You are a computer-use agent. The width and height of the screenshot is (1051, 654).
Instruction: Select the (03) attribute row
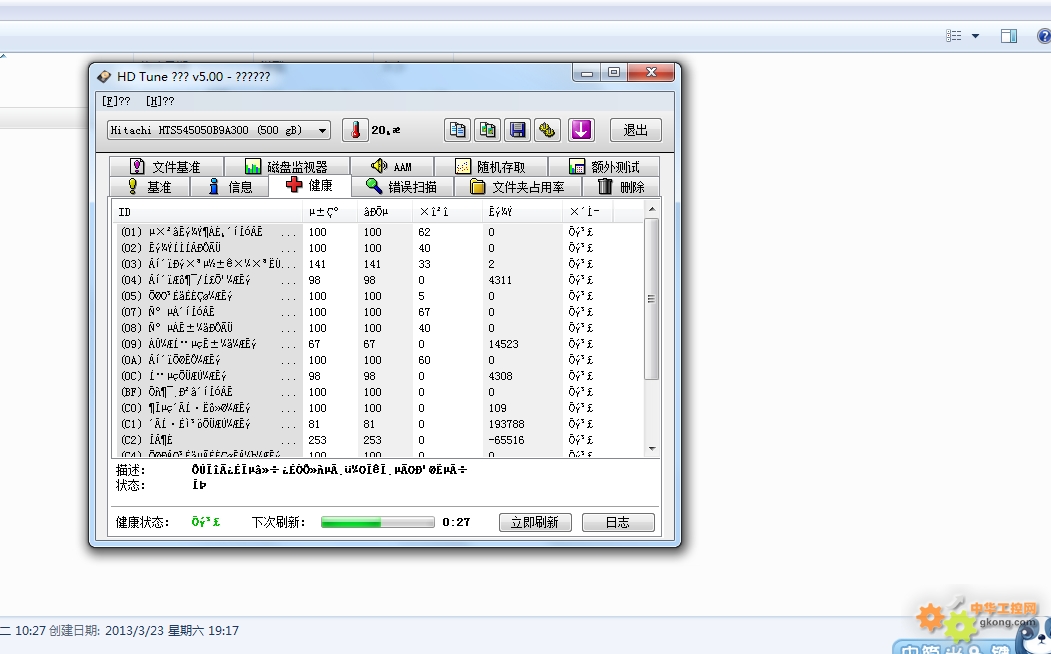(379, 264)
